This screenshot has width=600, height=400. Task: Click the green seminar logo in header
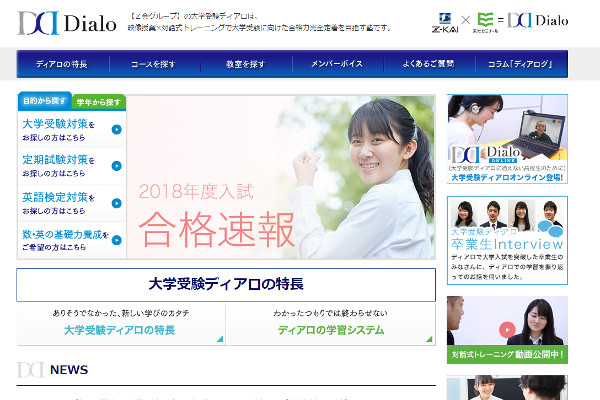pyautogui.click(x=485, y=23)
